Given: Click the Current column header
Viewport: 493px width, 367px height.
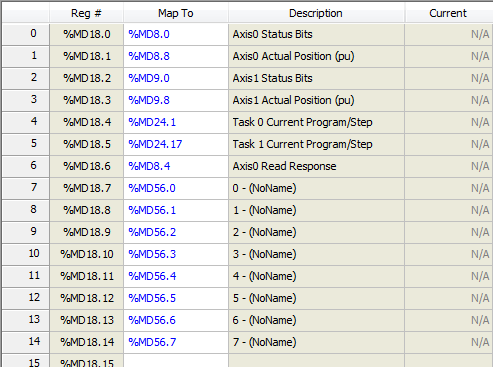Looking at the screenshot, I should pos(448,13).
